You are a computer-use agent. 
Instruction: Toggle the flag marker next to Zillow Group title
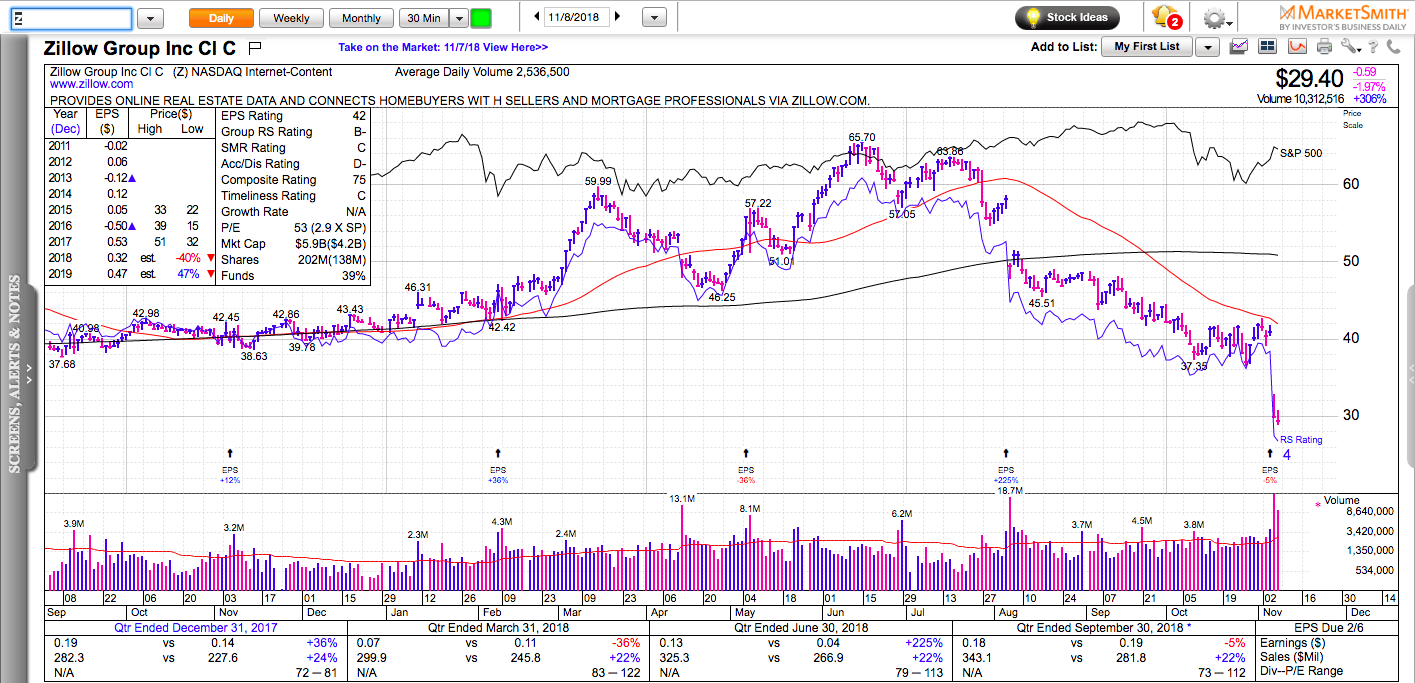point(254,47)
